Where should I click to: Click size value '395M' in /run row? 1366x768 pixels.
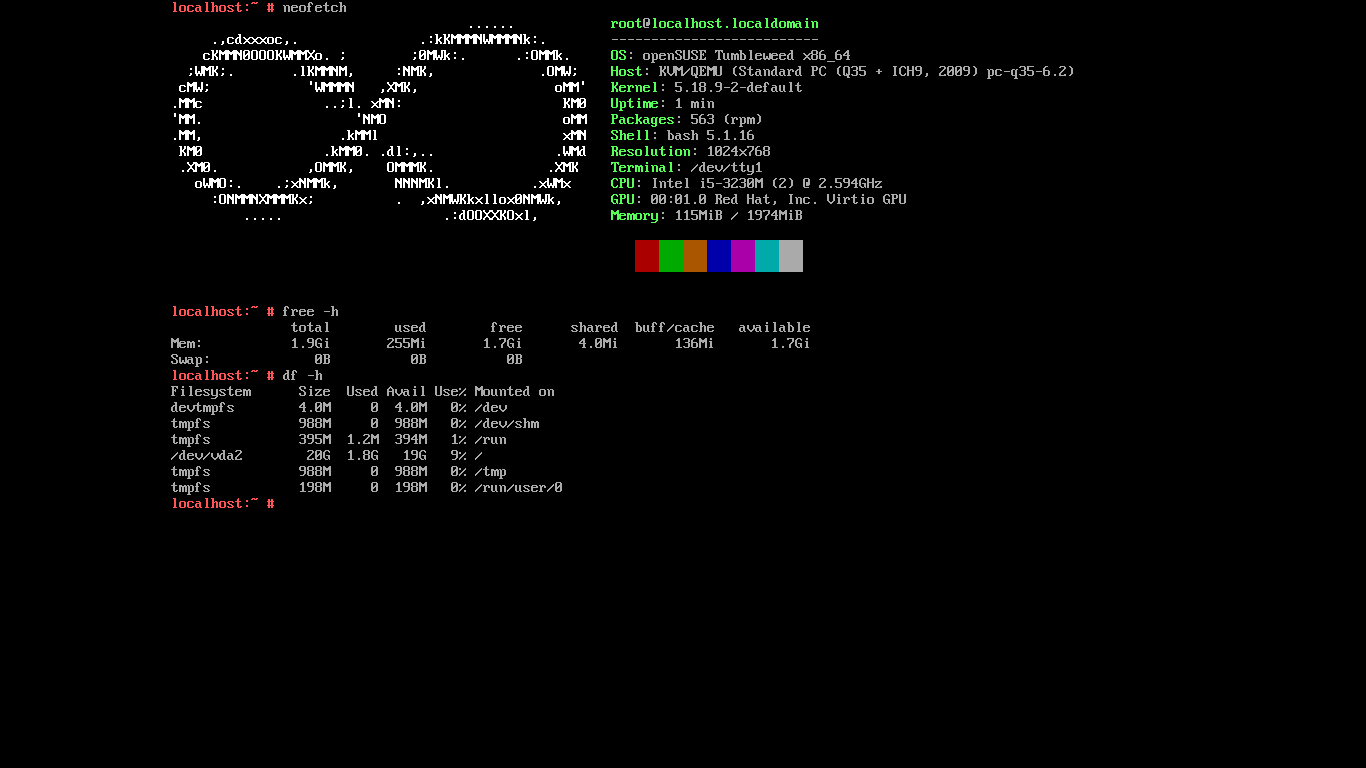[x=315, y=440]
